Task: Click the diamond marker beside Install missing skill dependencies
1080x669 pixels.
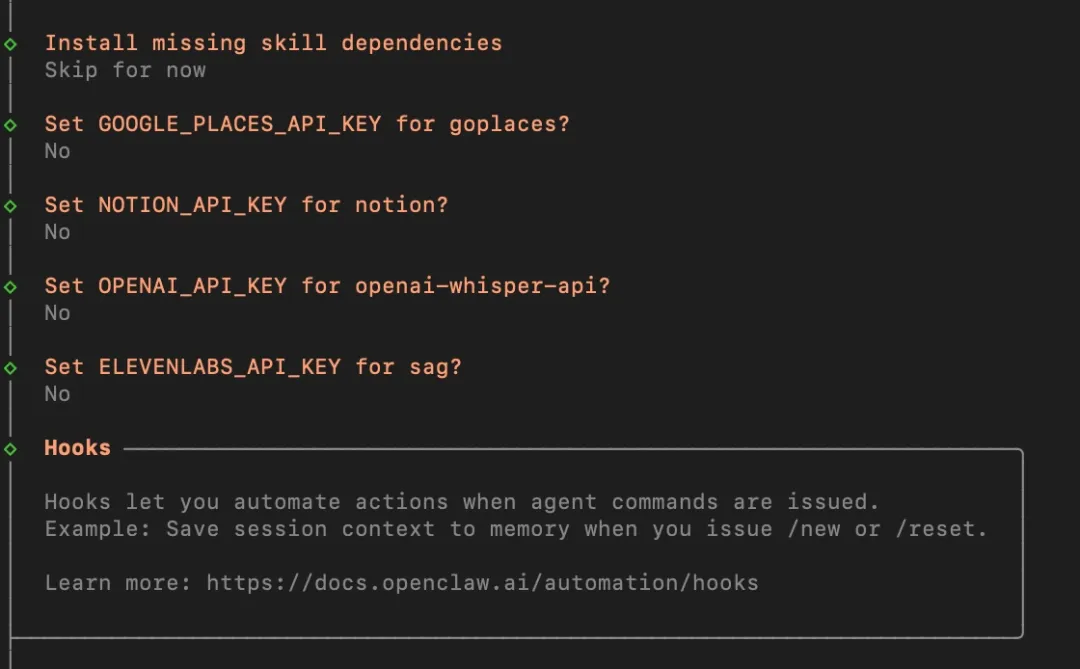Action: point(10,44)
